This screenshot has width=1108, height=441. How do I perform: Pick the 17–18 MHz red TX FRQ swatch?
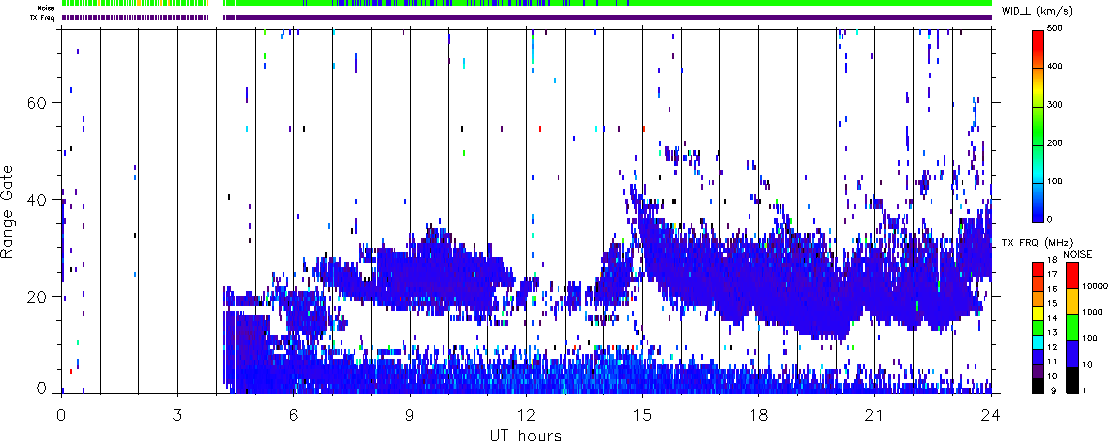(x=1038, y=270)
